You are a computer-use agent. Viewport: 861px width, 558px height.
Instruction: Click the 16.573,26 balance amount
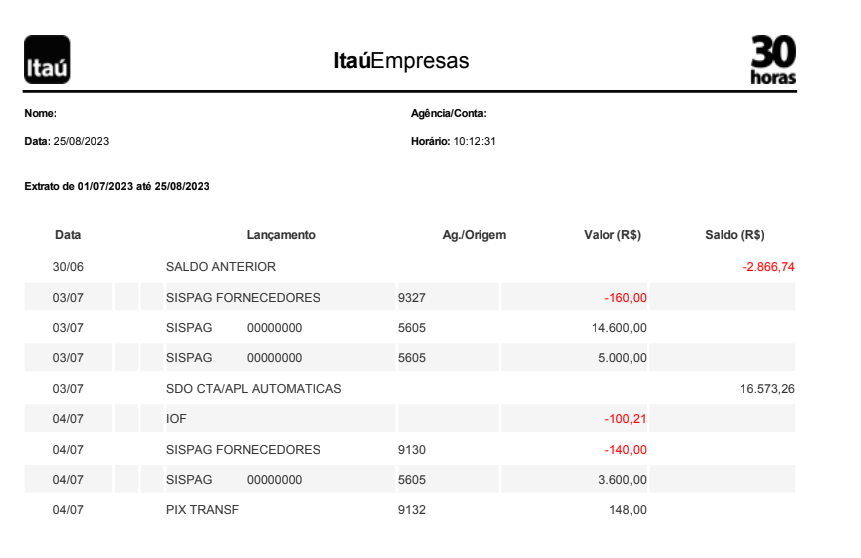click(x=767, y=389)
